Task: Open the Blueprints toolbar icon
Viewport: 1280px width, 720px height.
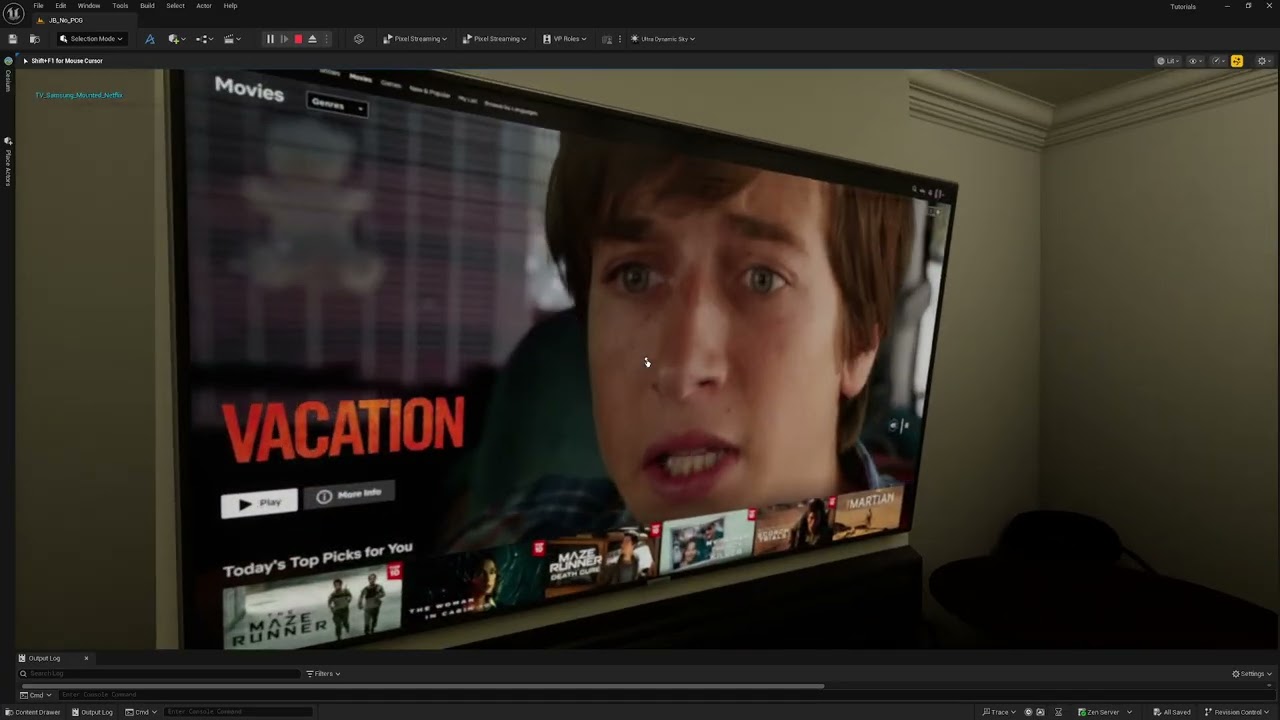Action: coord(150,39)
